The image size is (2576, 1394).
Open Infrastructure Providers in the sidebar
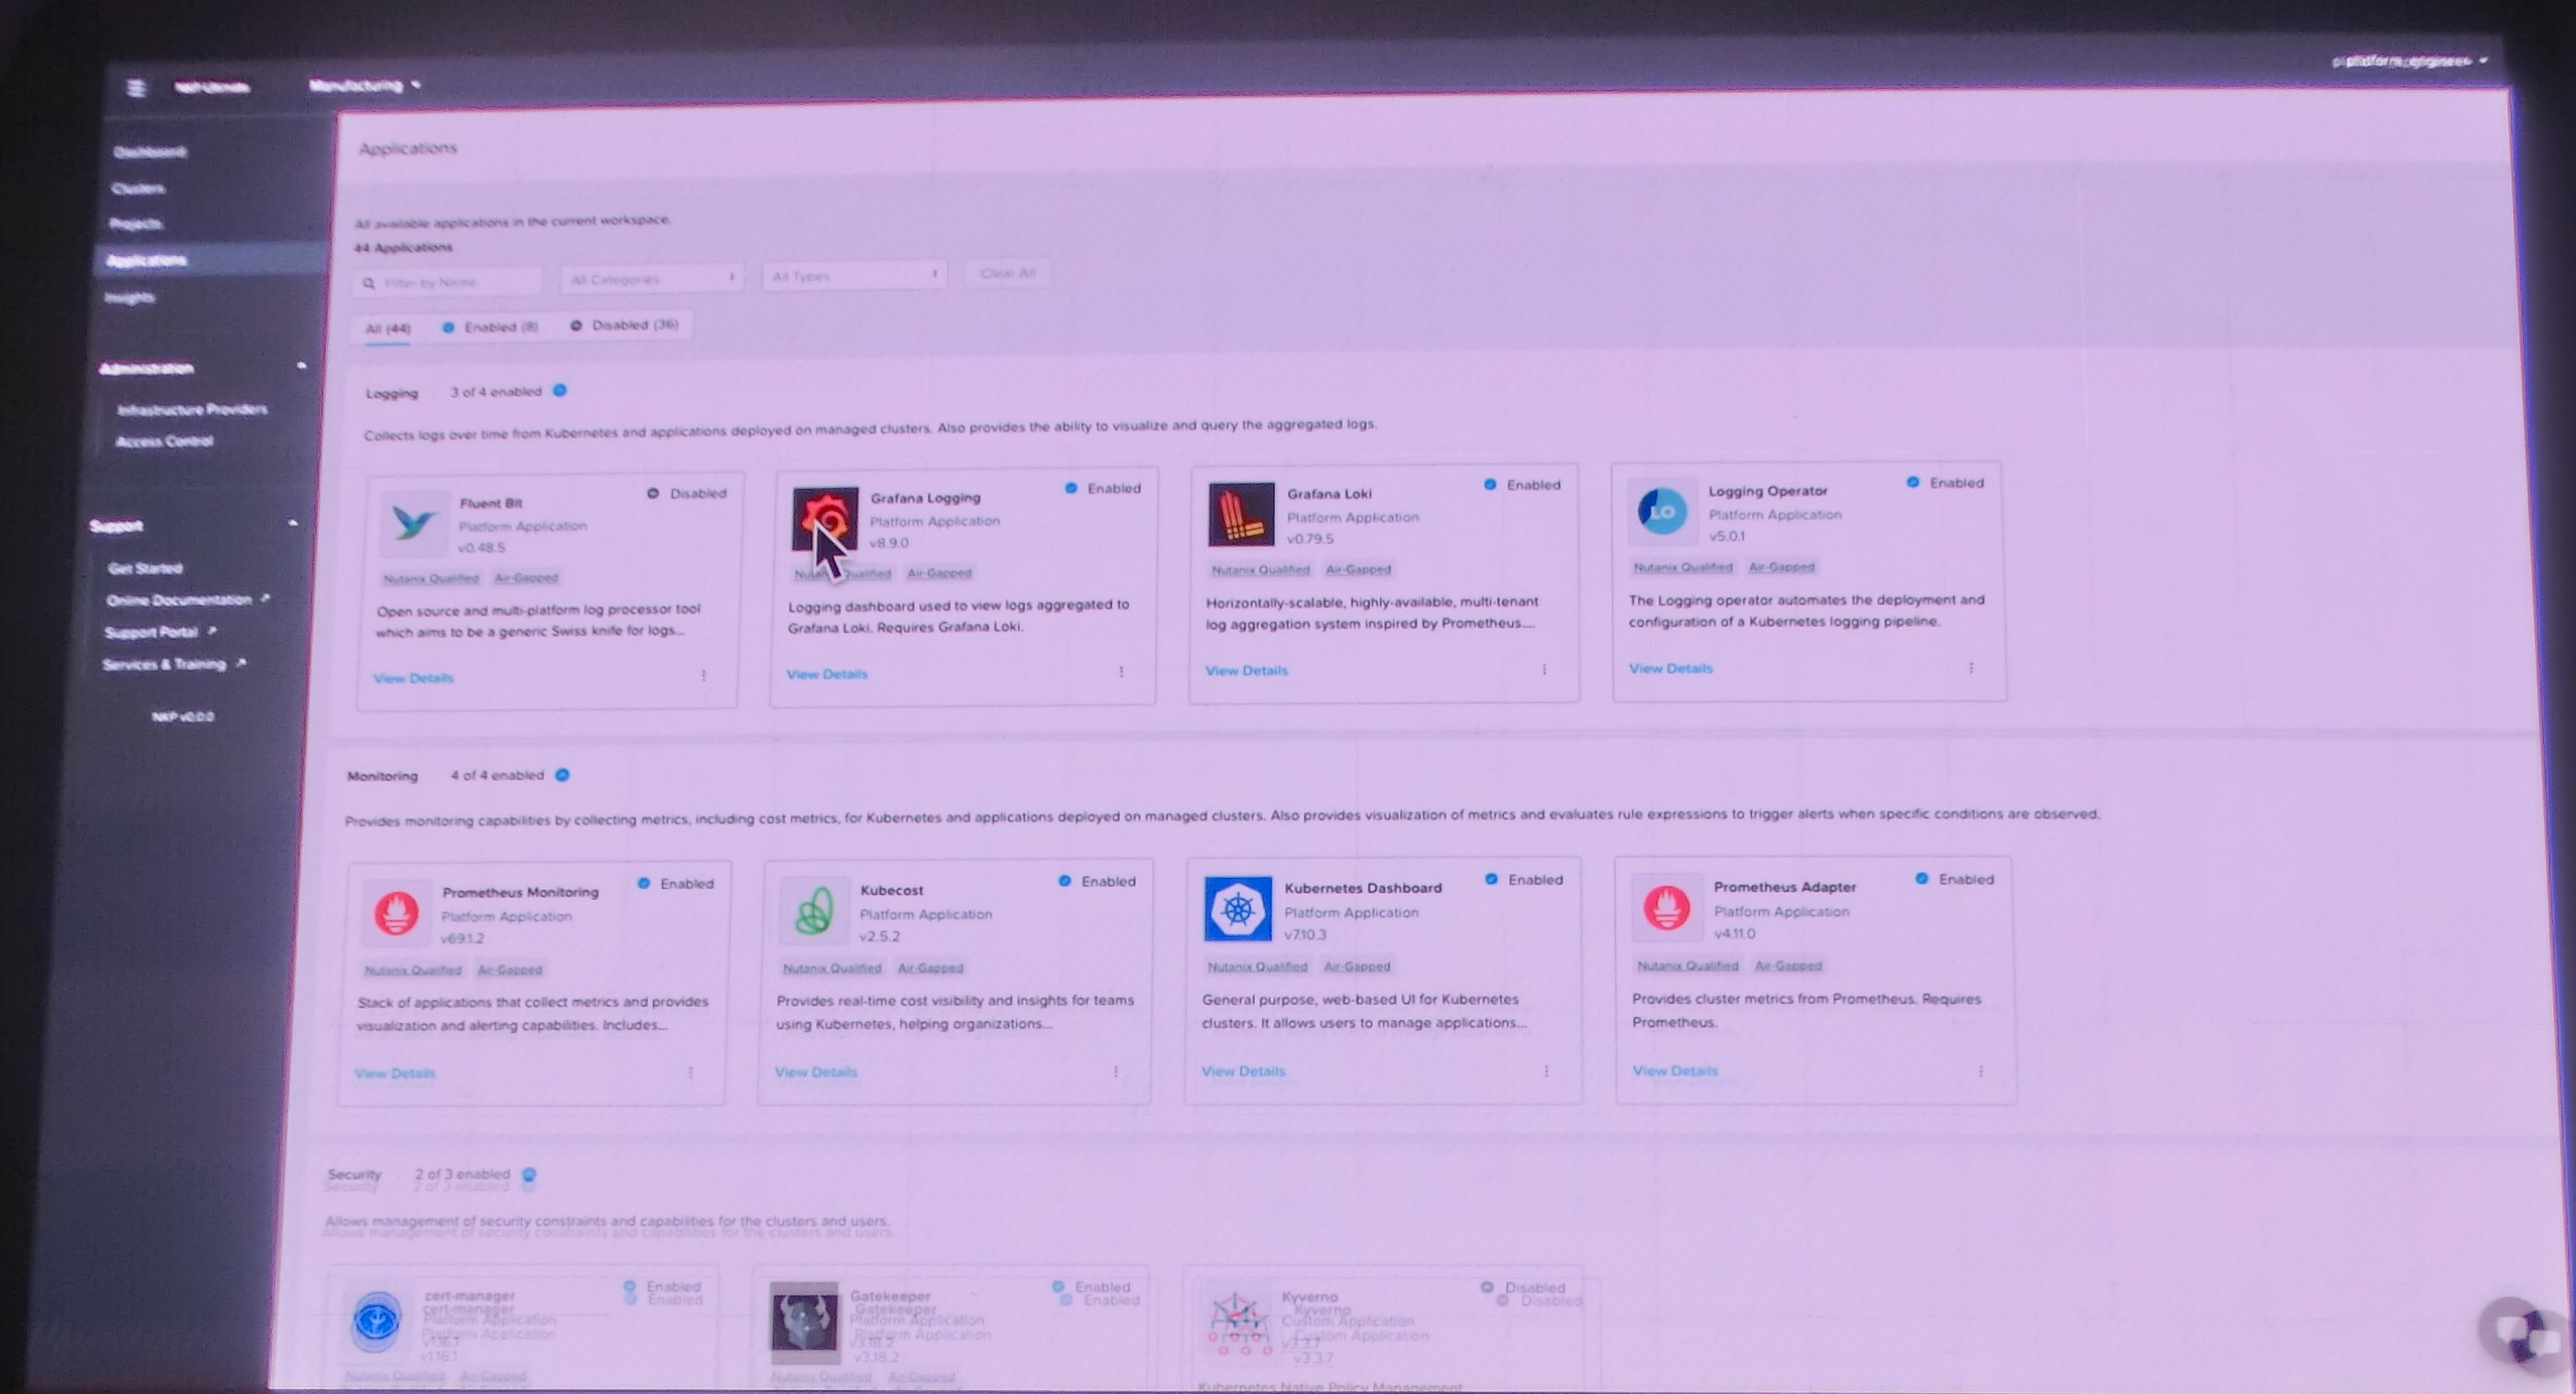click(192, 409)
